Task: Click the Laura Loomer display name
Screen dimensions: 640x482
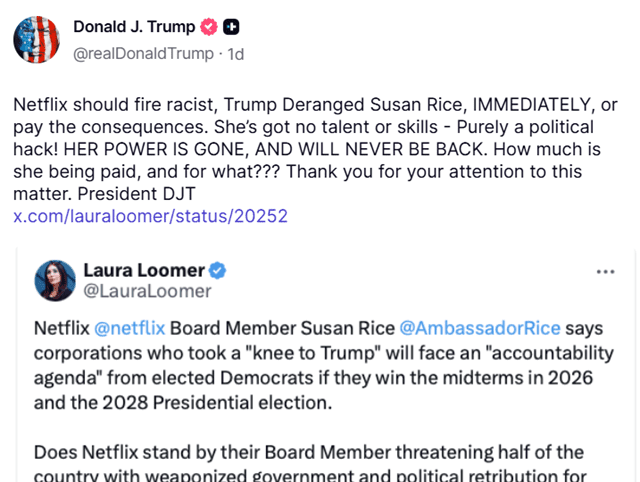Action: [x=144, y=270]
